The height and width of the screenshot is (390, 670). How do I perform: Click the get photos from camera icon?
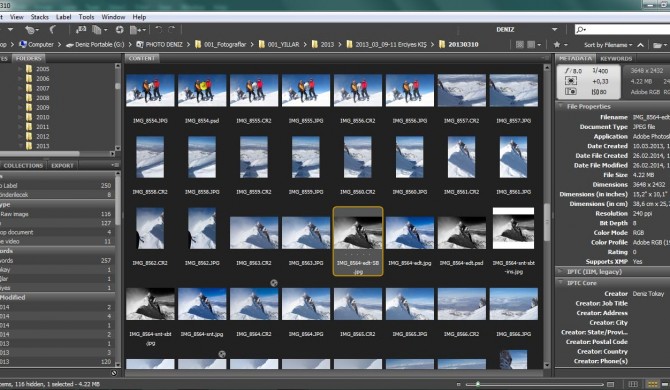pos(81,29)
